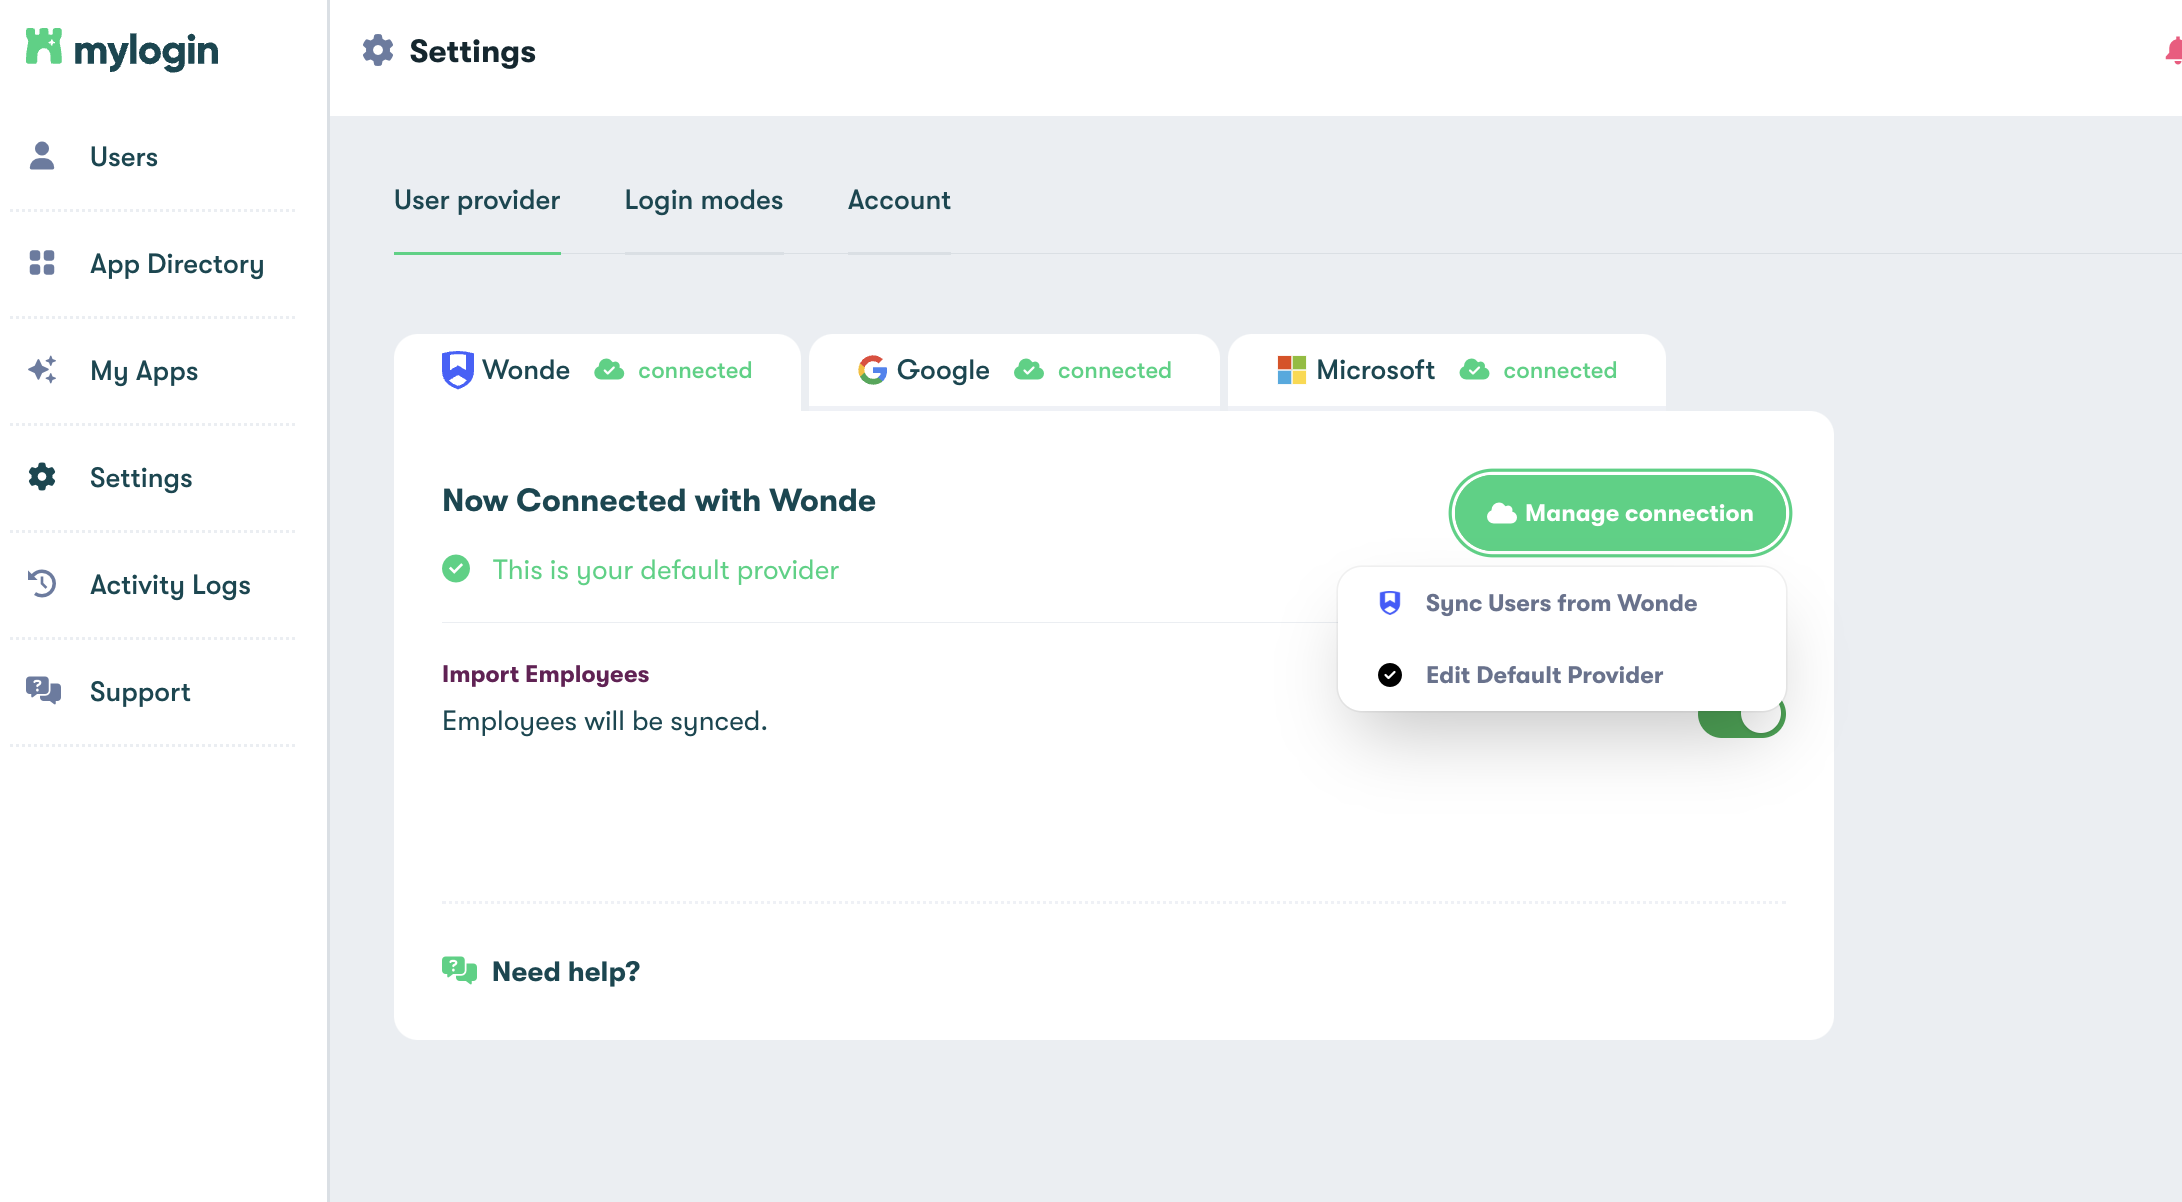Click Wonde shield icon in dropdown menu
The width and height of the screenshot is (2182, 1202).
tap(1390, 602)
